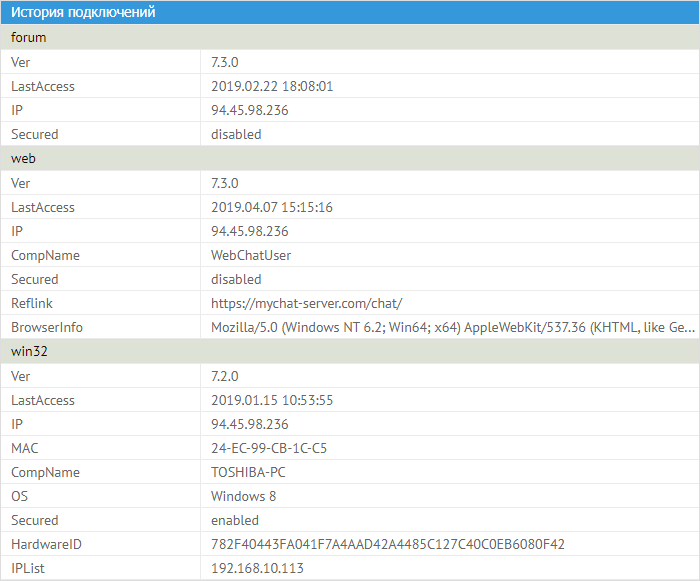Click the Windows 8 OS value
Image resolution: width=700 pixels, height=581 pixels.
click(x=243, y=496)
